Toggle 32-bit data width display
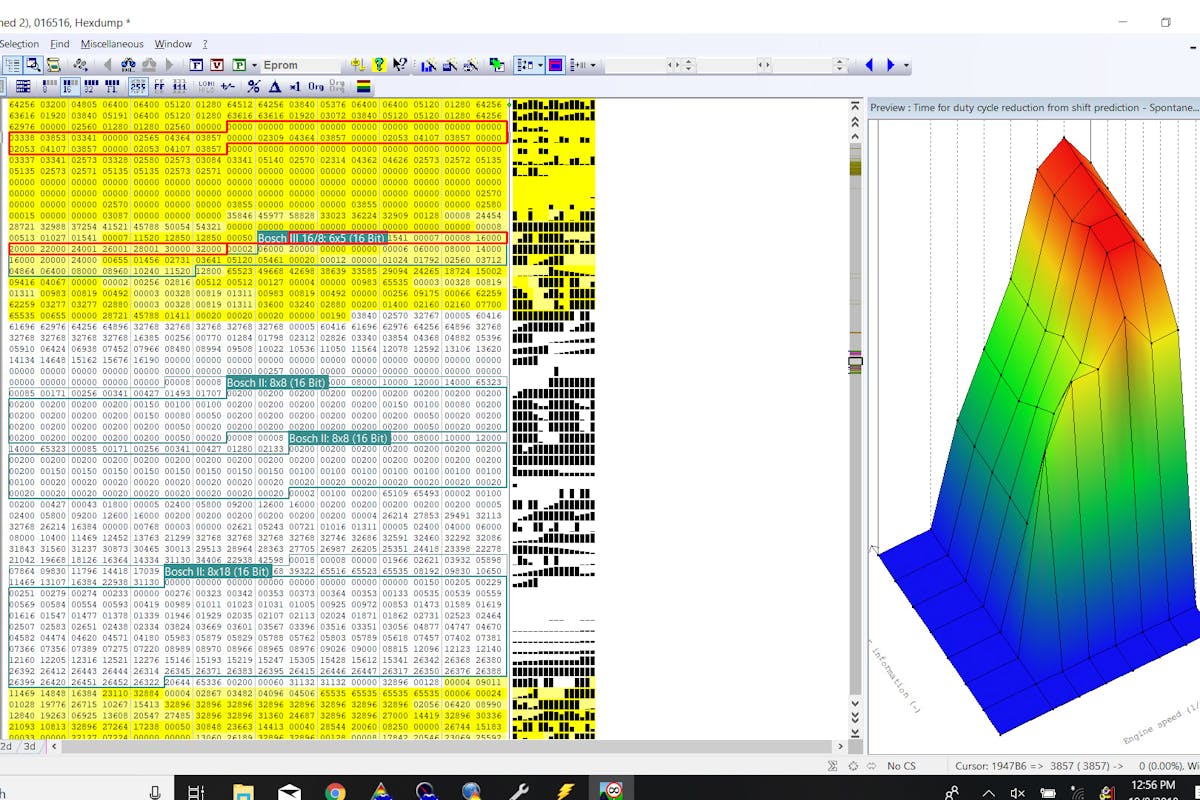 [x=91, y=87]
